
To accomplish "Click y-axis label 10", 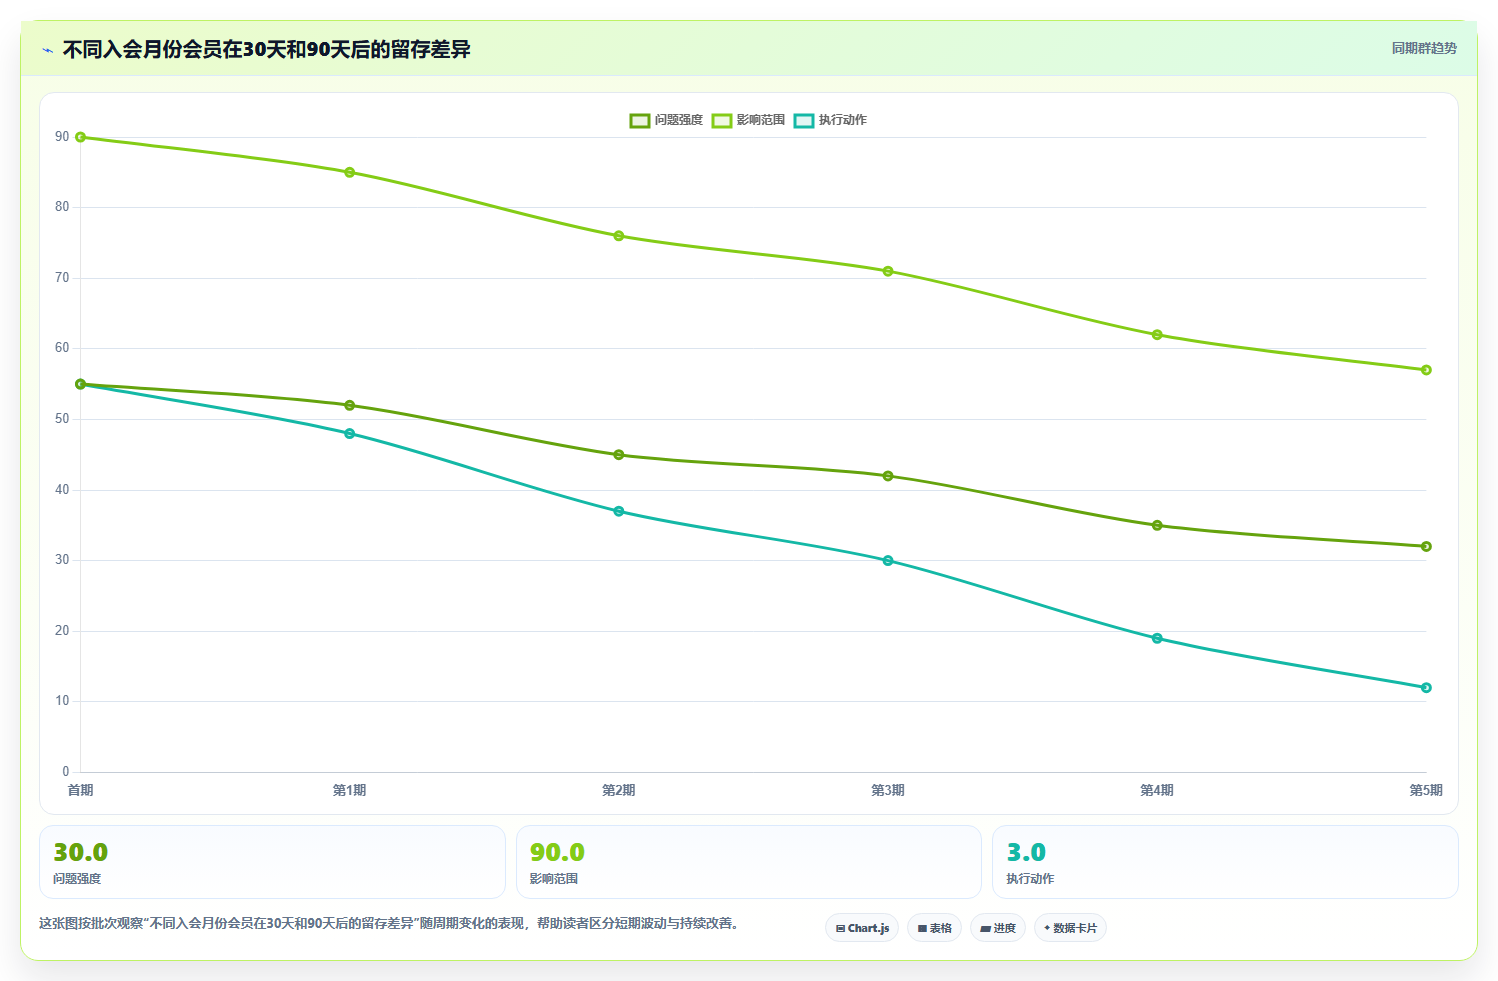I will click(62, 701).
